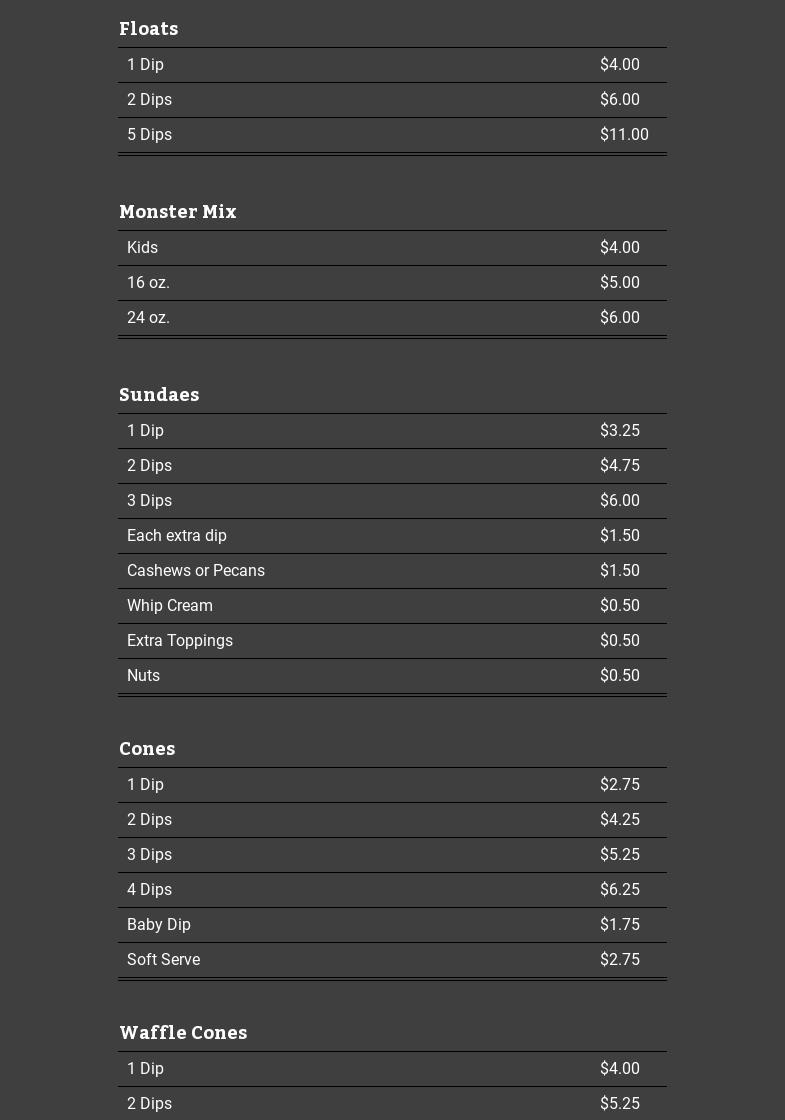Click the Extra Toppings row
Screen dimensions: 785x1120
click(392, 641)
